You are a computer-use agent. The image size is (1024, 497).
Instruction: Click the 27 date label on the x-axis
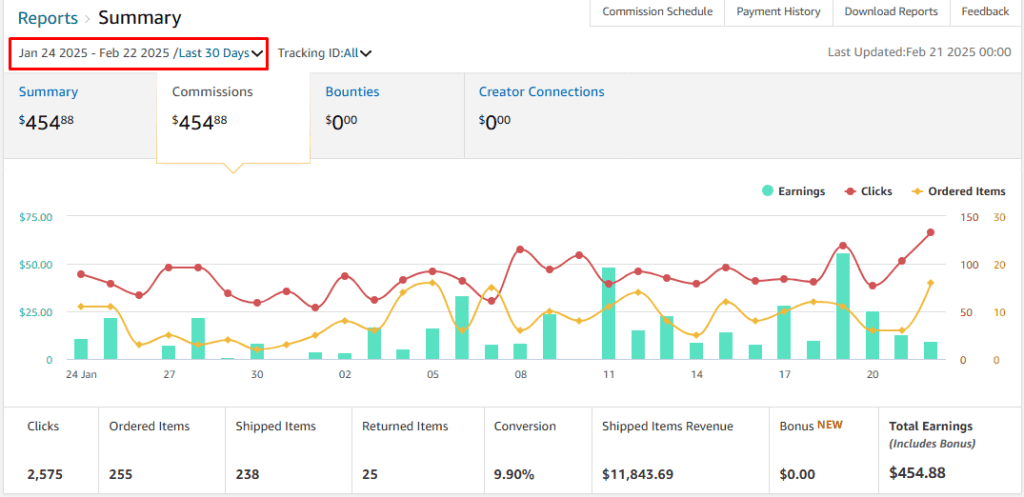click(x=169, y=375)
